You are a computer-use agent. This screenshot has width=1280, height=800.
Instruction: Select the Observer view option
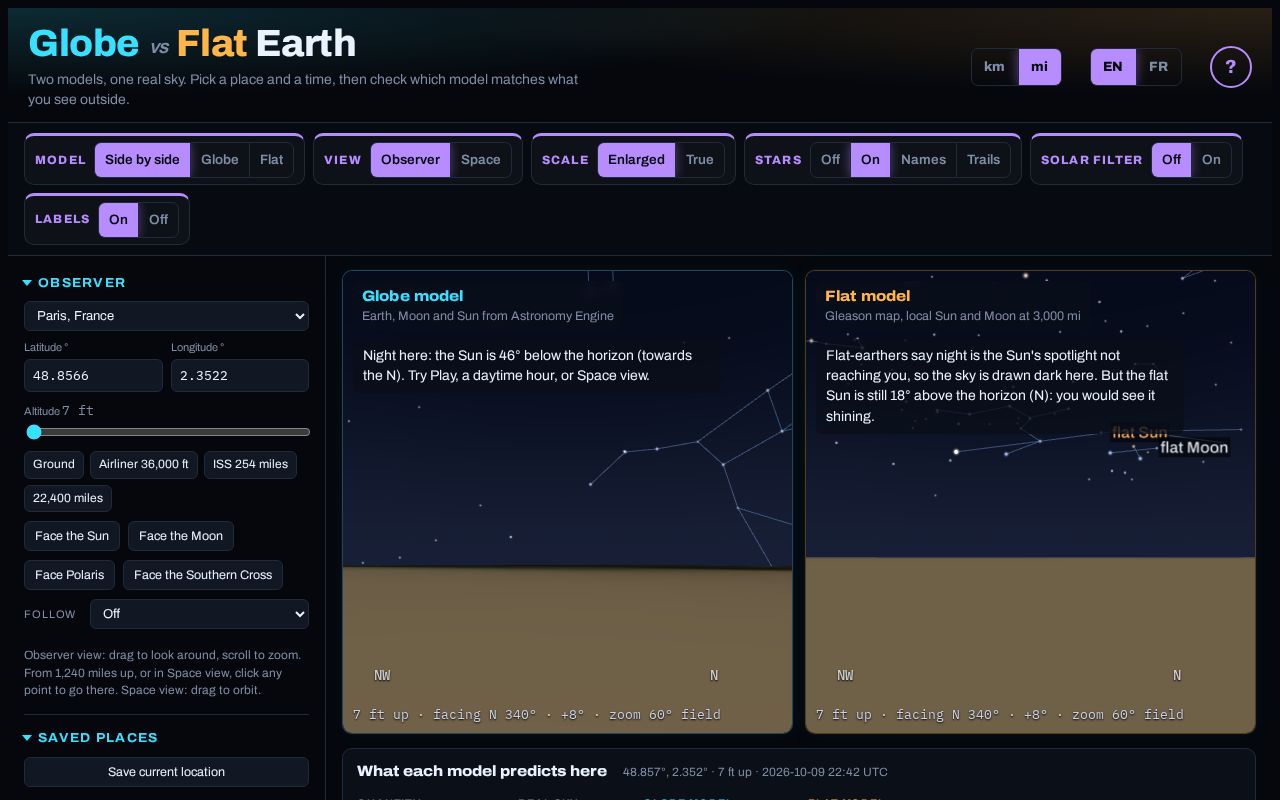click(410, 160)
